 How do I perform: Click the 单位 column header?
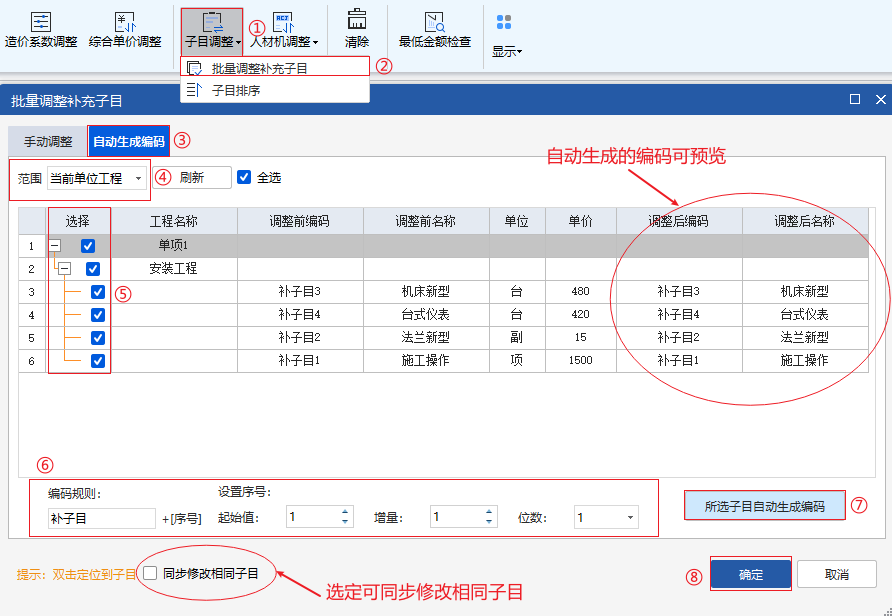coord(517,221)
